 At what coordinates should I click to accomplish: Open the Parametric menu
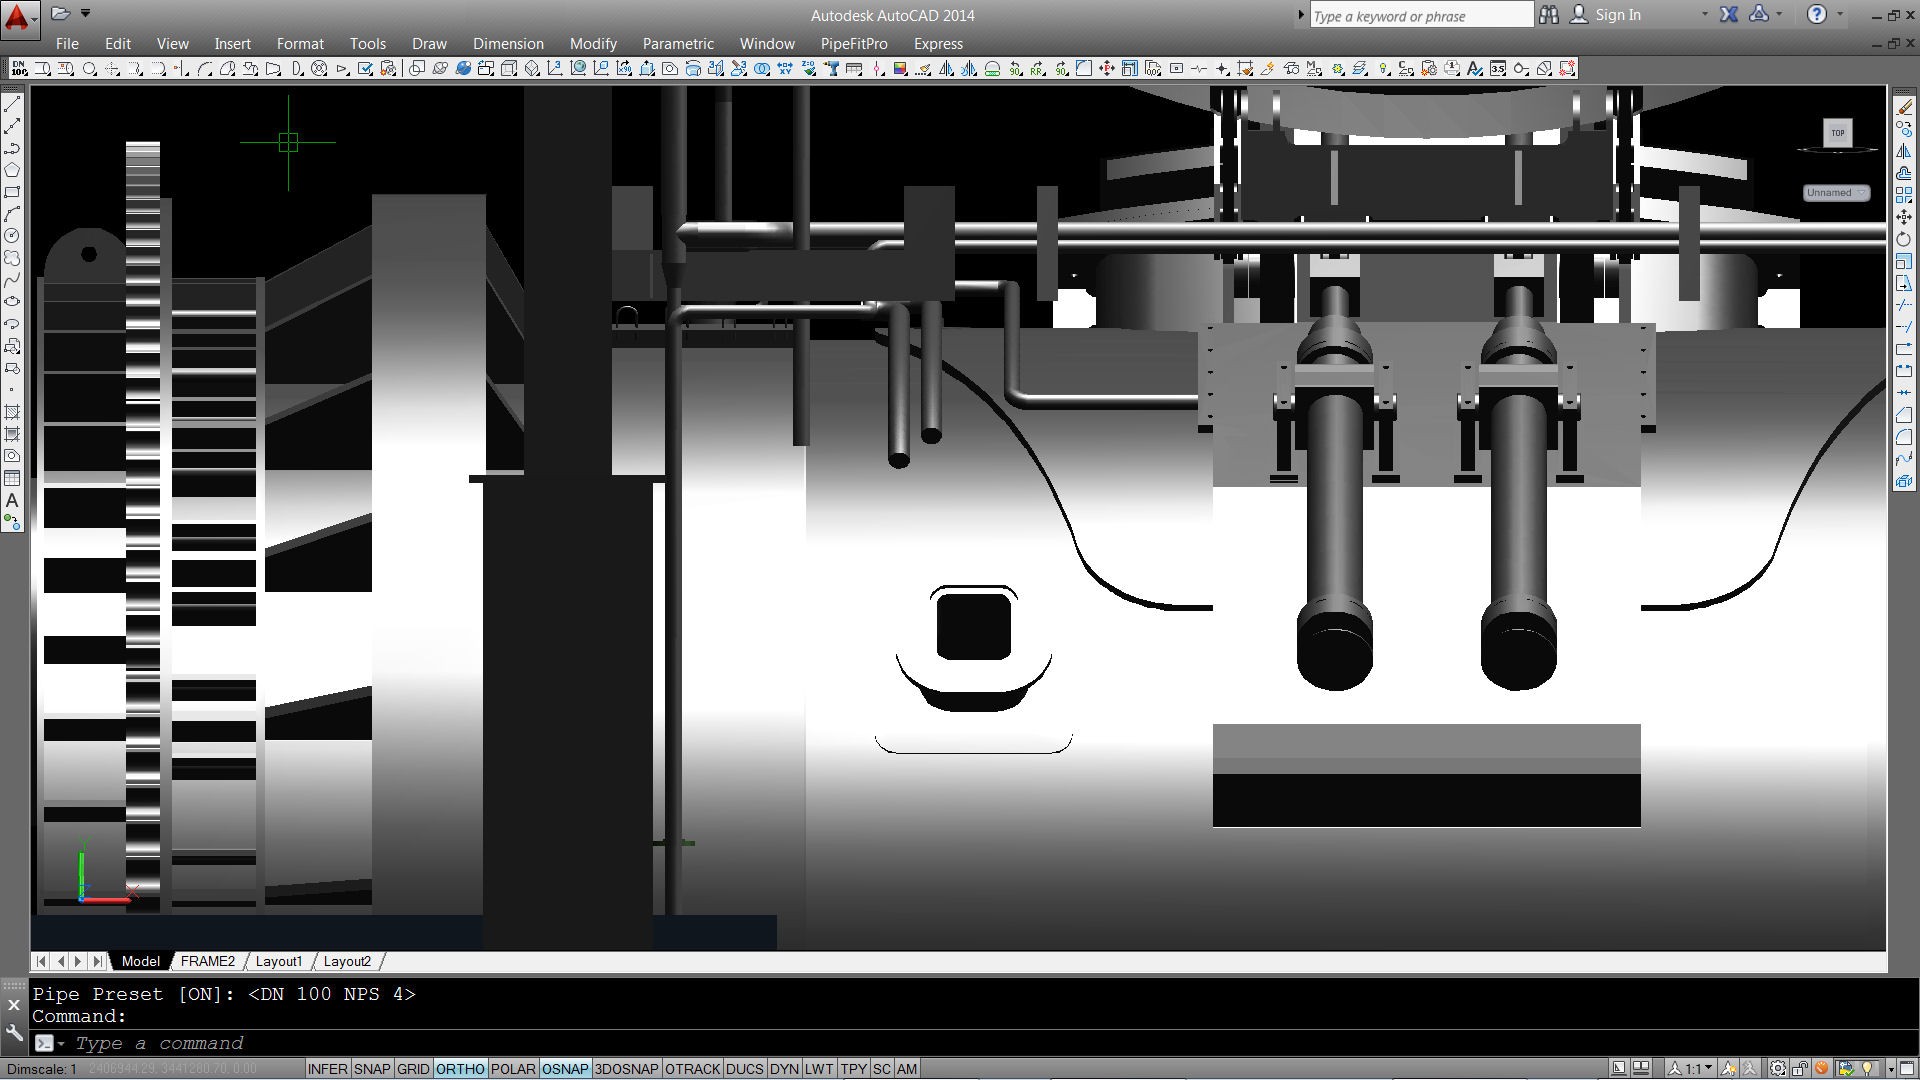(678, 44)
